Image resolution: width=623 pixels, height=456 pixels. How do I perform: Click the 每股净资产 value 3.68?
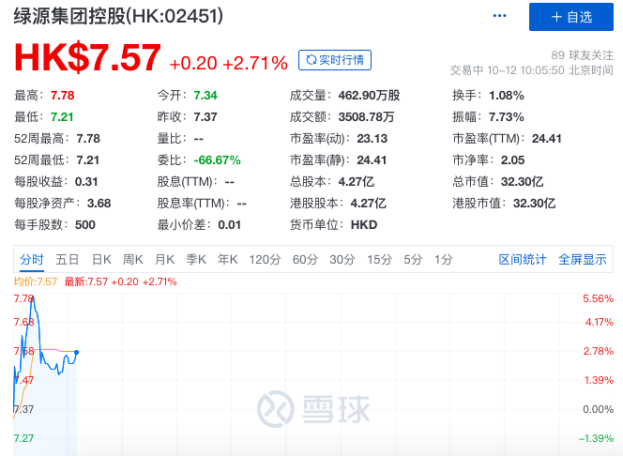pos(99,203)
